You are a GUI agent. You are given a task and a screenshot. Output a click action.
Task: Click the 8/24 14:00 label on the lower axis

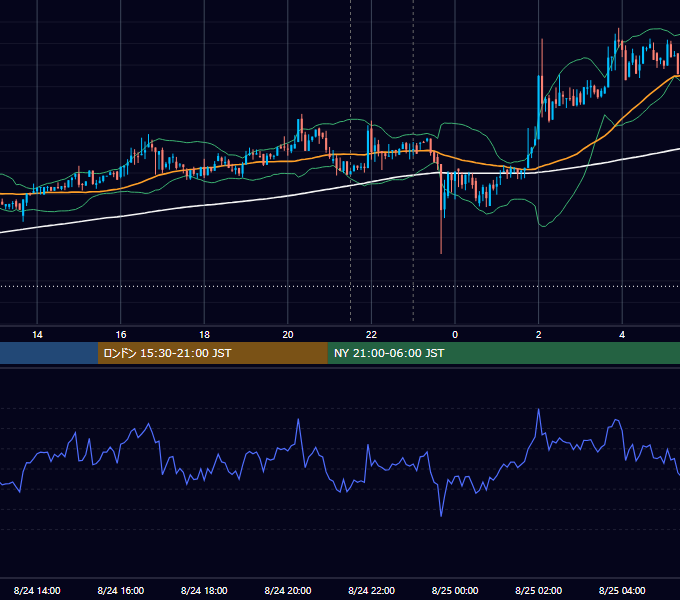37,590
